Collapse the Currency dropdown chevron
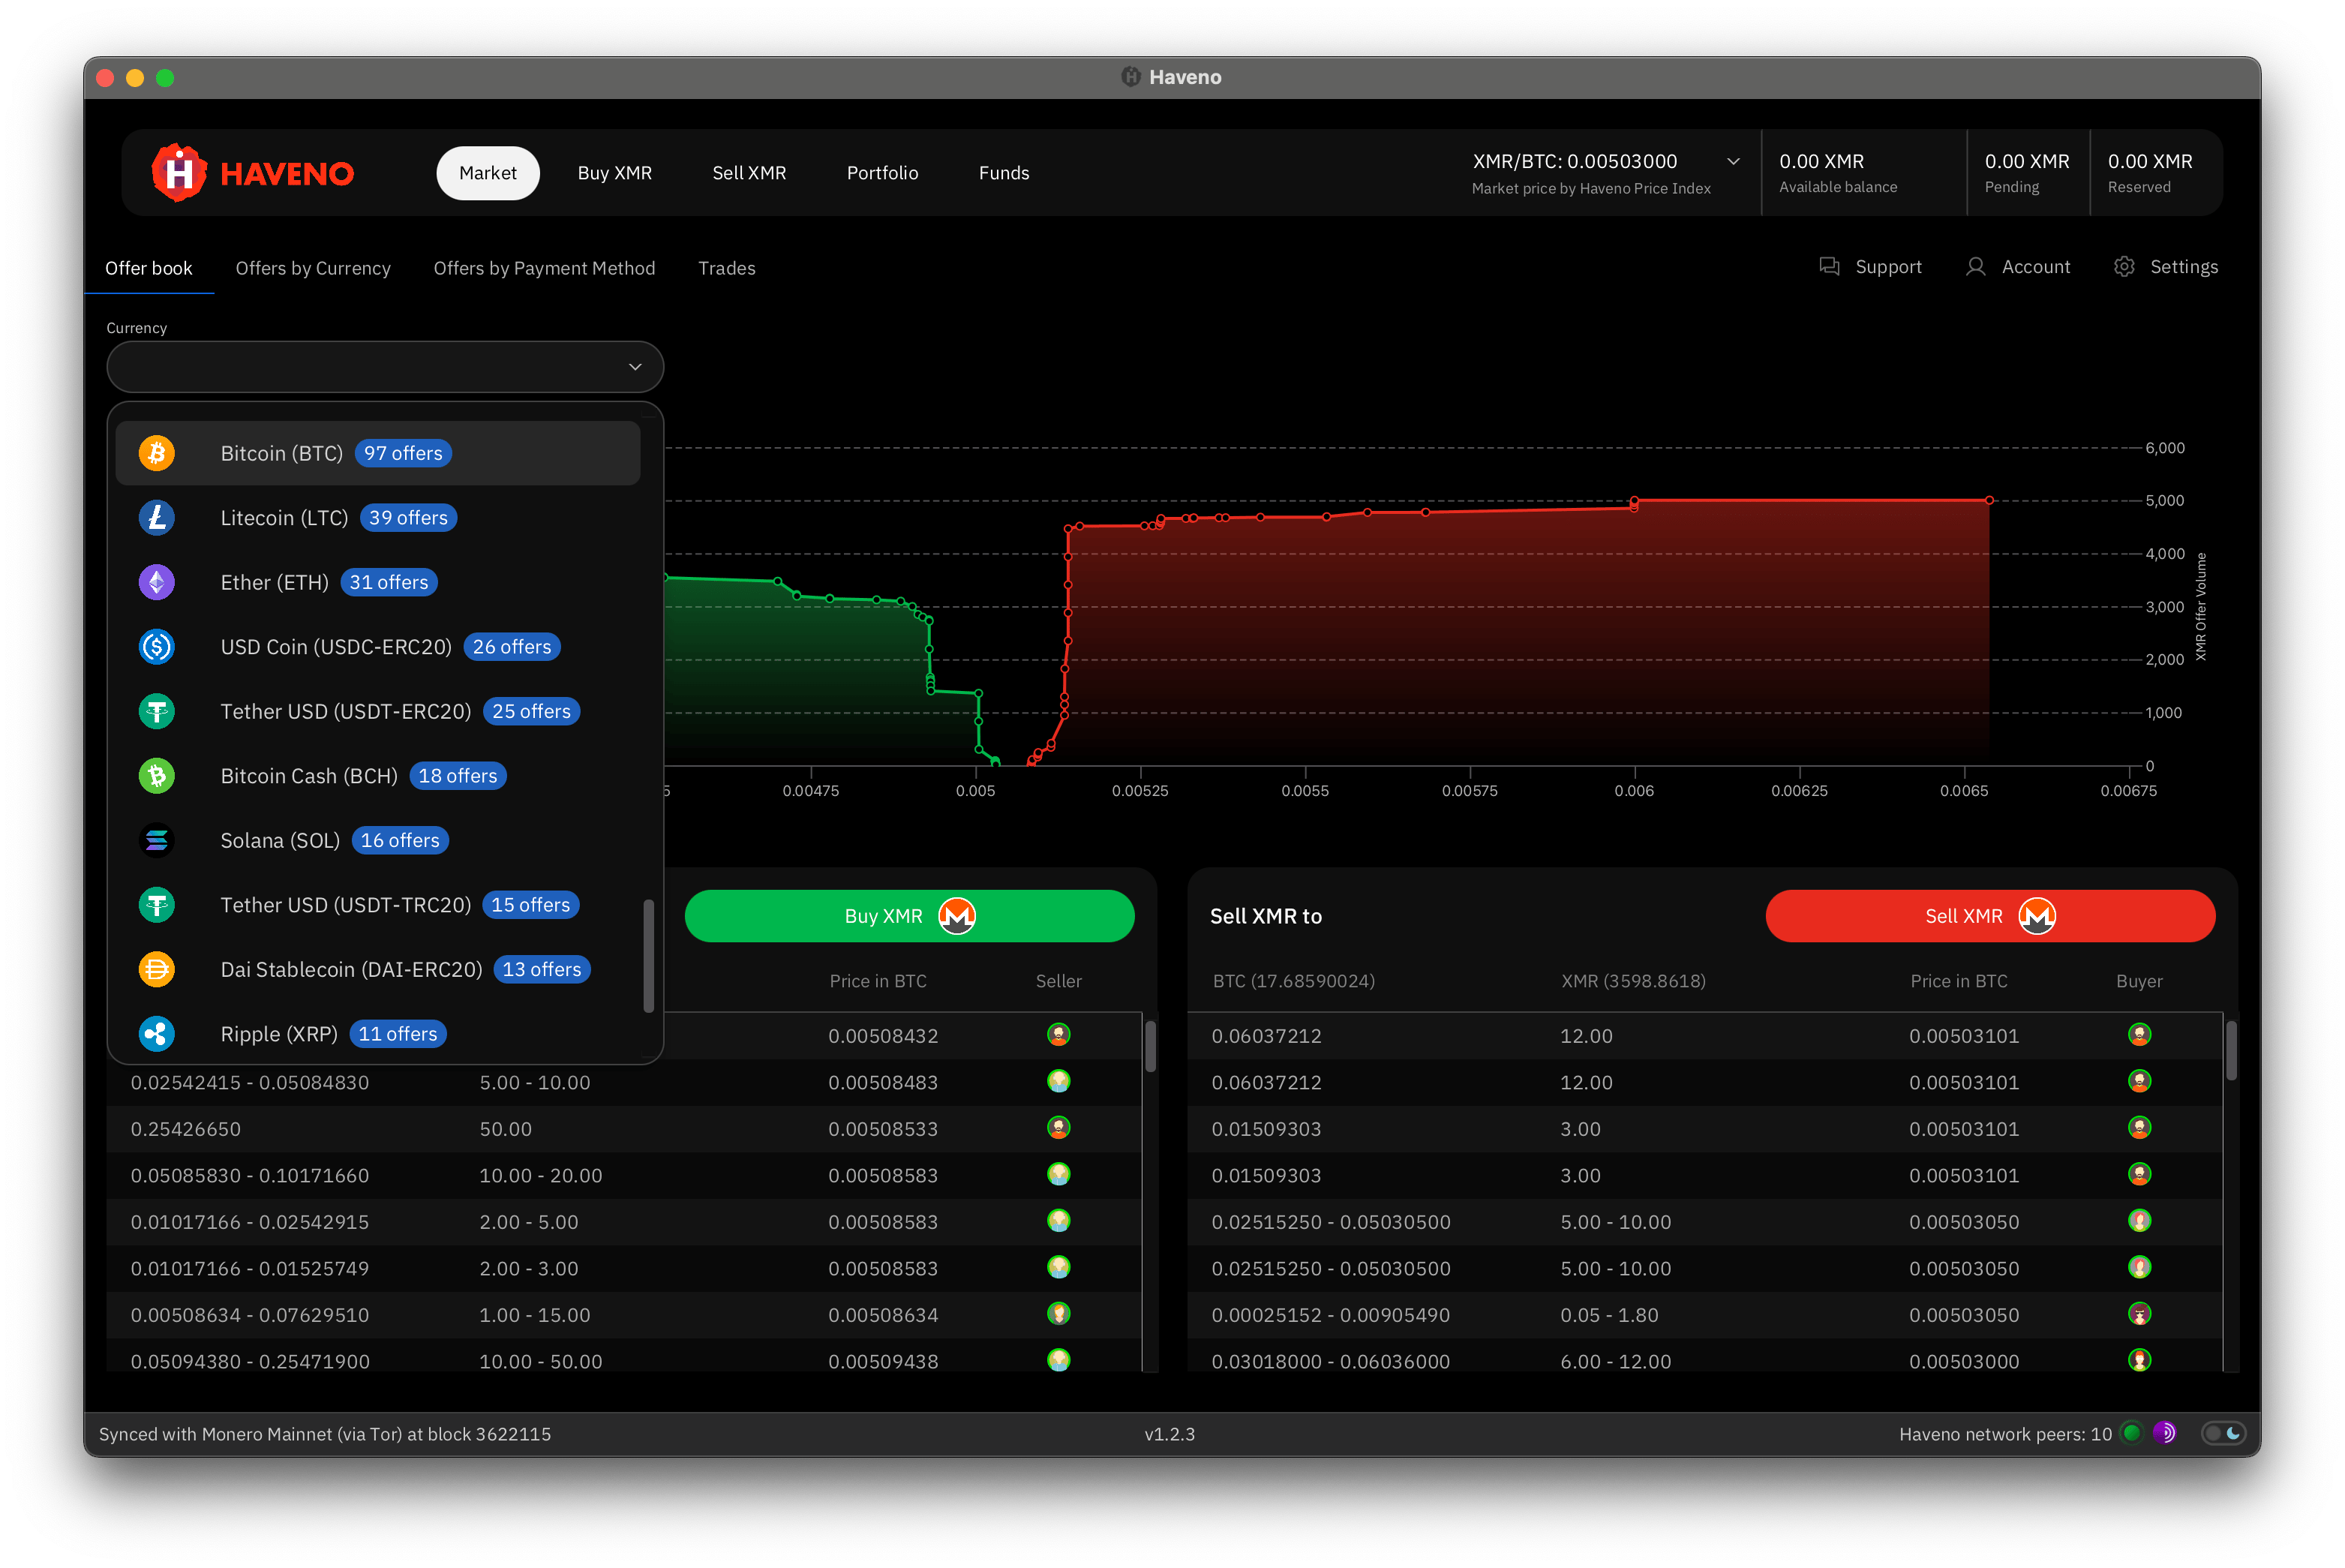The width and height of the screenshot is (2345, 1568). click(635, 367)
